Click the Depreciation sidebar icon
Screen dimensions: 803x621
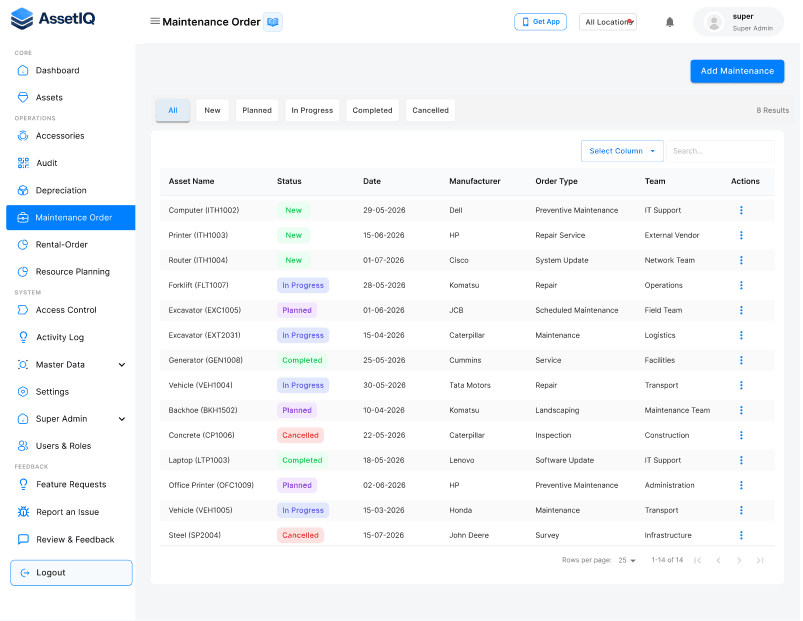click(23, 190)
